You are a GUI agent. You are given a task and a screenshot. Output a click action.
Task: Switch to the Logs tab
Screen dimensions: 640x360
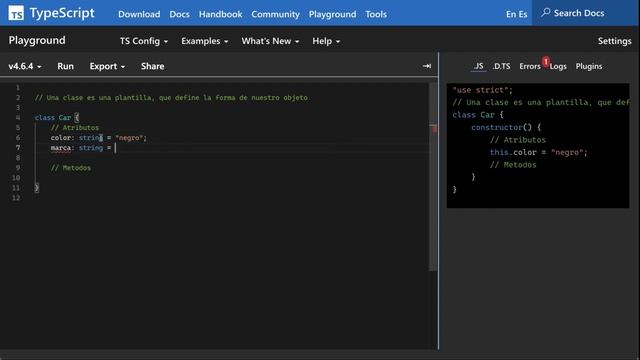558,66
